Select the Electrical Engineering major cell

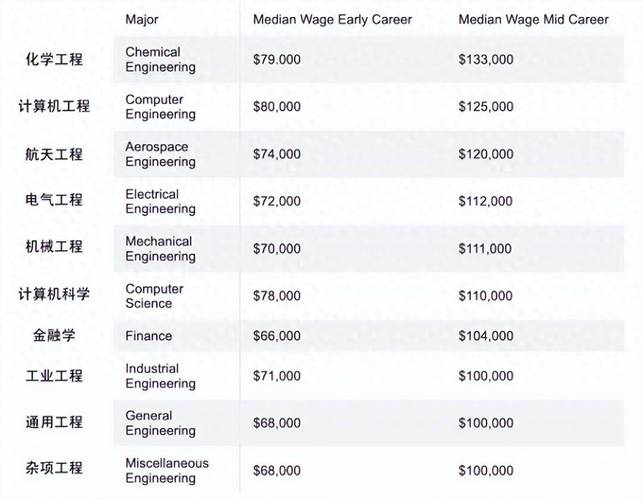coord(160,201)
